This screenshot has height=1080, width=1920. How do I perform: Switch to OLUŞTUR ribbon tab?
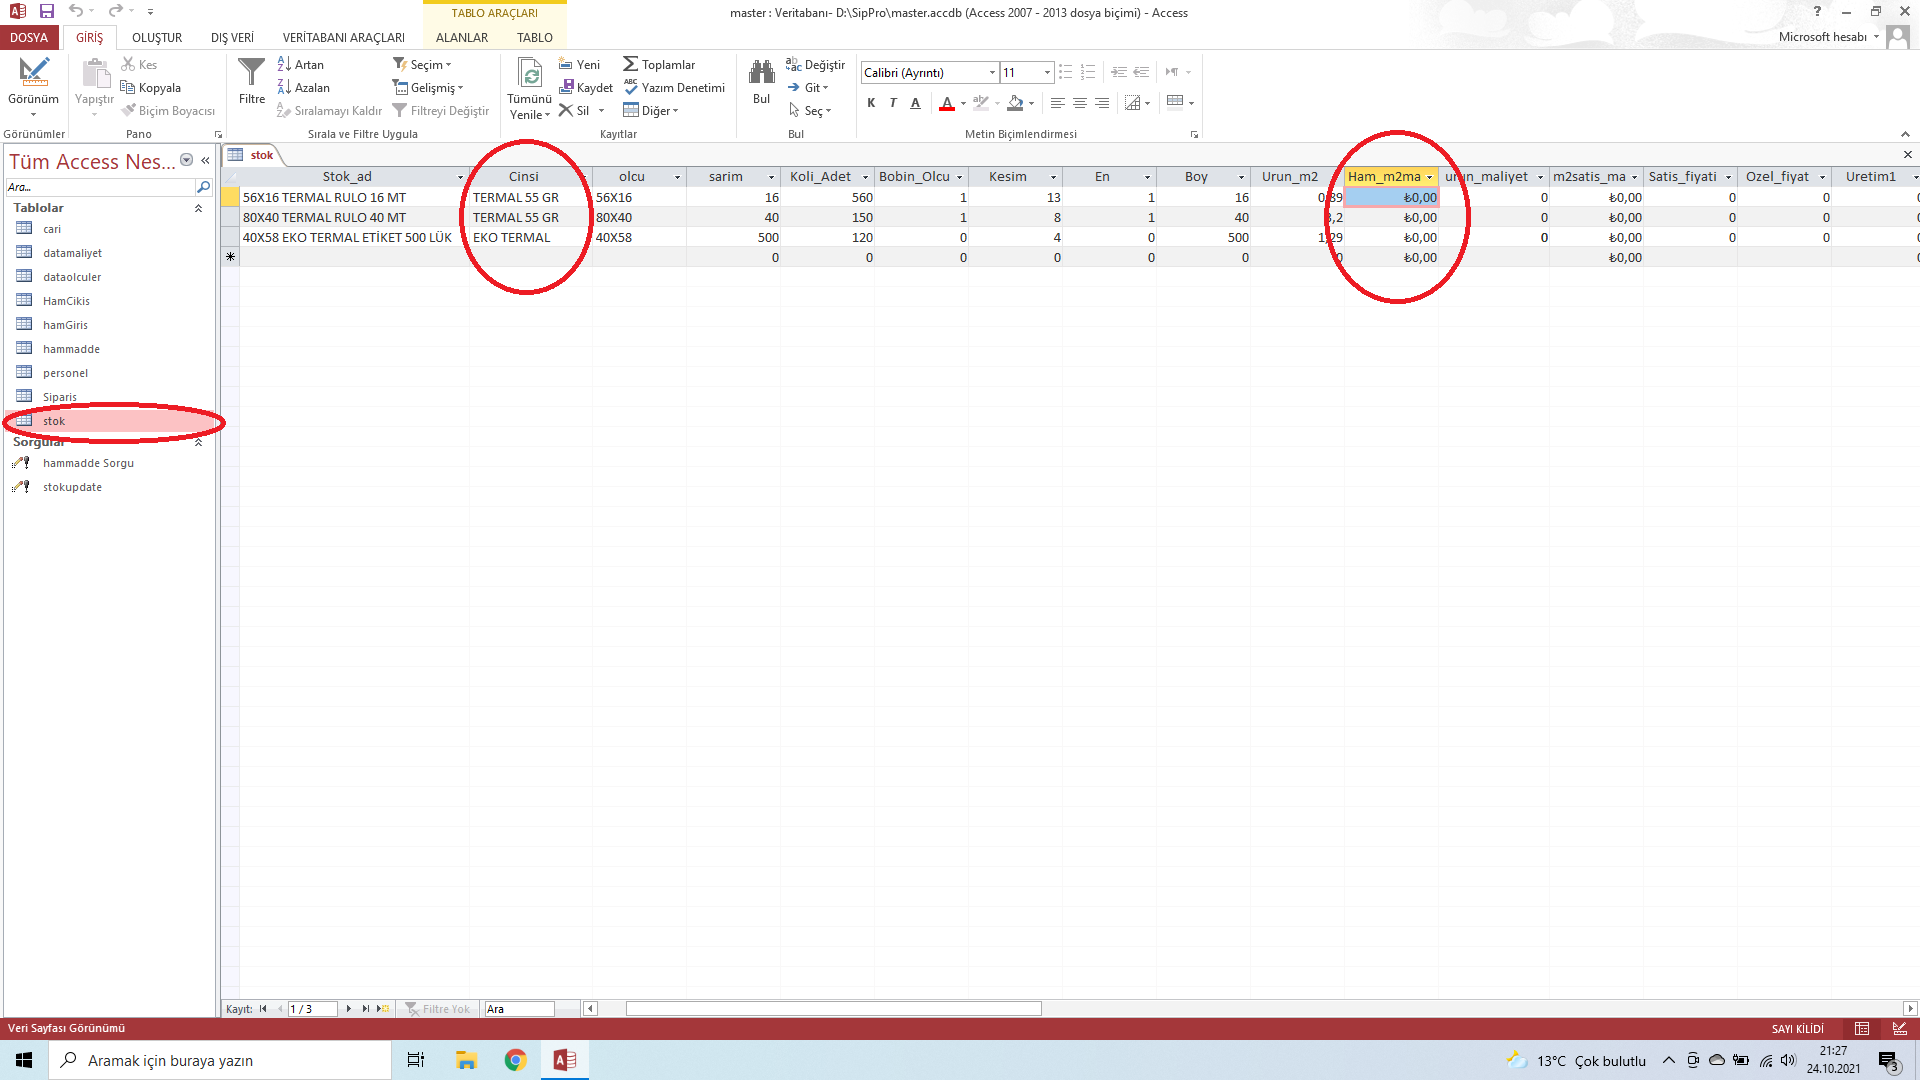point(157,38)
